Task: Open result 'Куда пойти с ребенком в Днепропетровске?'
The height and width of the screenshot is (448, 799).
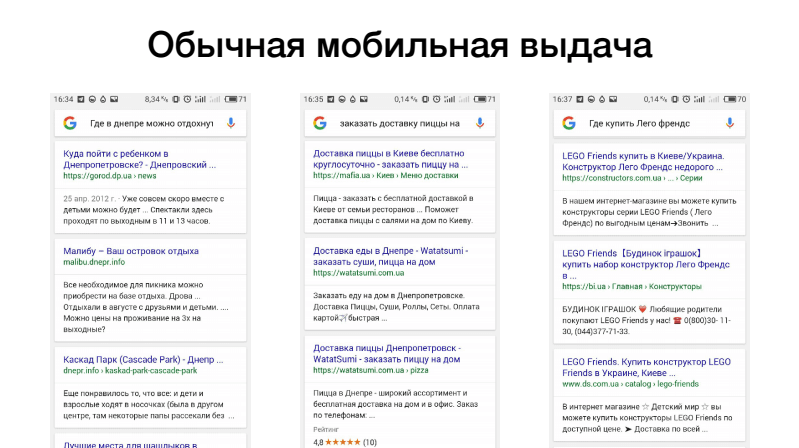Action: (x=139, y=159)
